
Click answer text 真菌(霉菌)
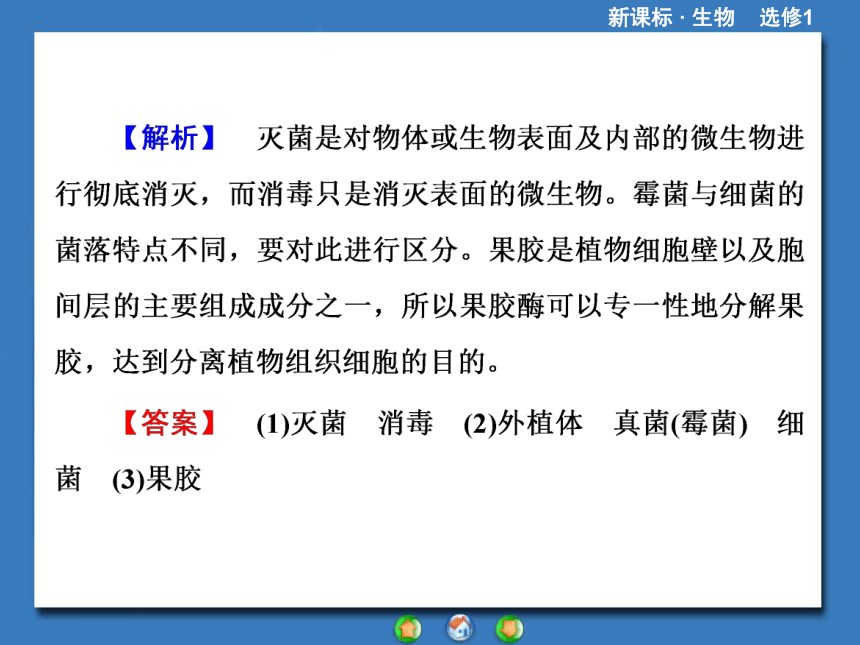pos(681,423)
